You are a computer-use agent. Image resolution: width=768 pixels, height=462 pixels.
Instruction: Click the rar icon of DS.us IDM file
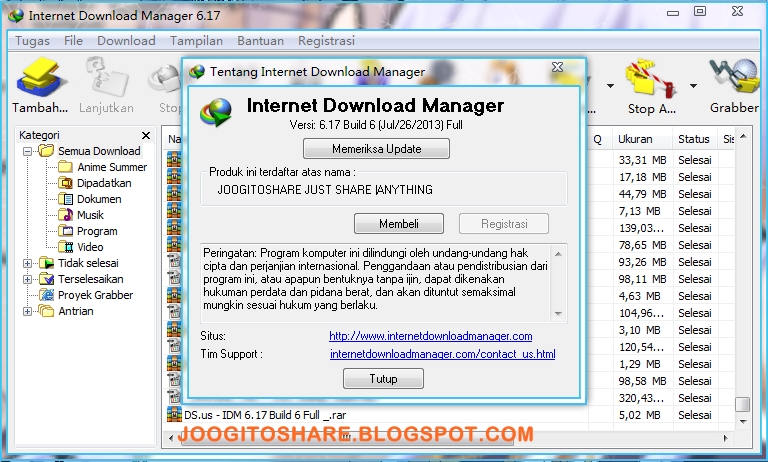pyautogui.click(x=174, y=414)
